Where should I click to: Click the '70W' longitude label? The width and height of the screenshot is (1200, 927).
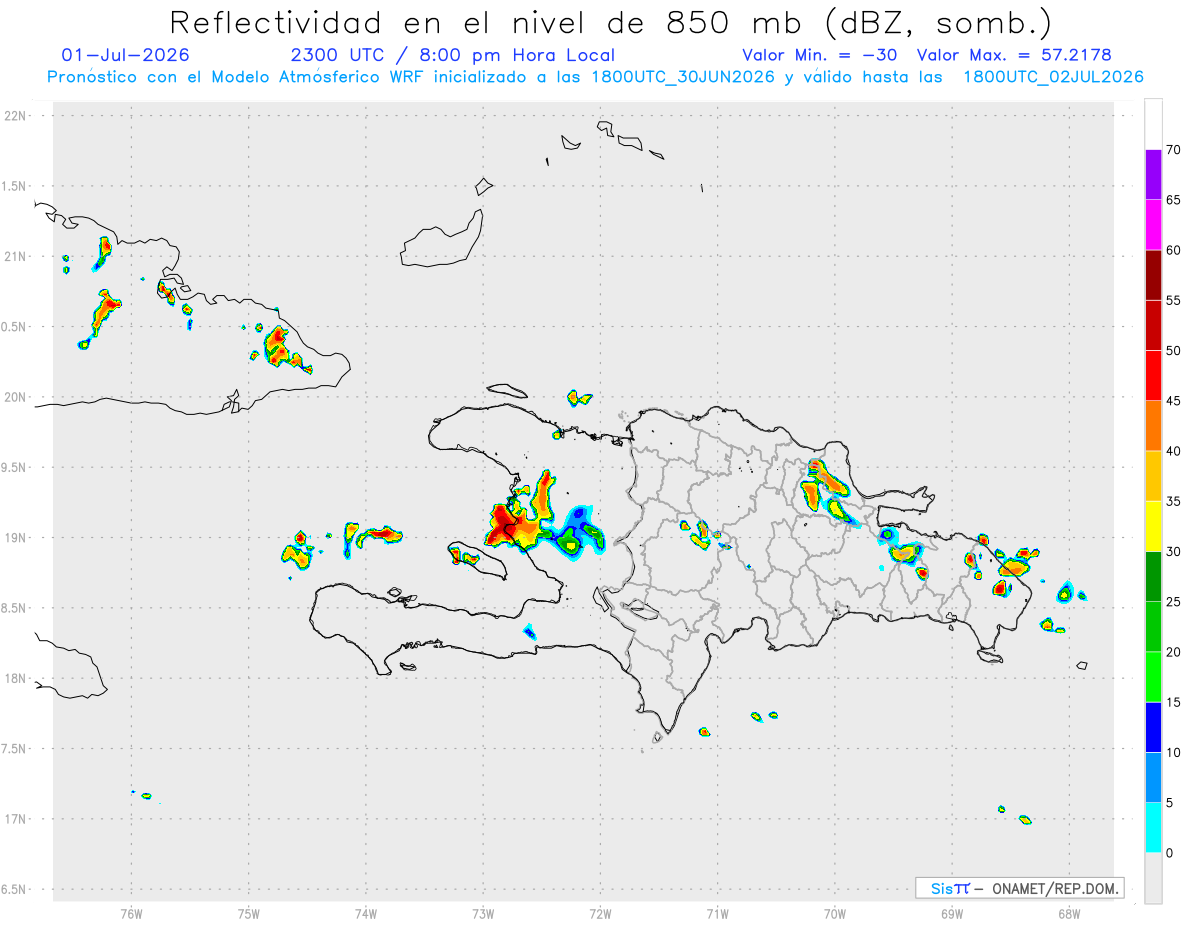[835, 913]
